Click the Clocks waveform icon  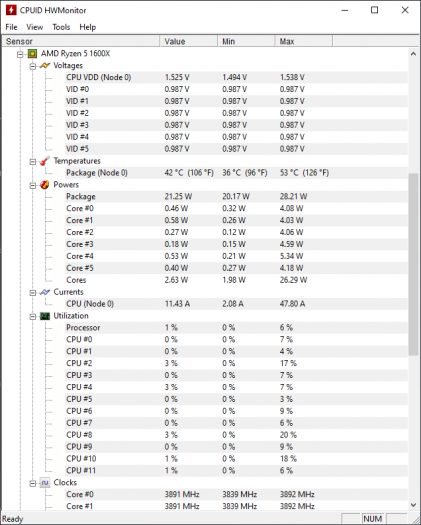point(45,483)
